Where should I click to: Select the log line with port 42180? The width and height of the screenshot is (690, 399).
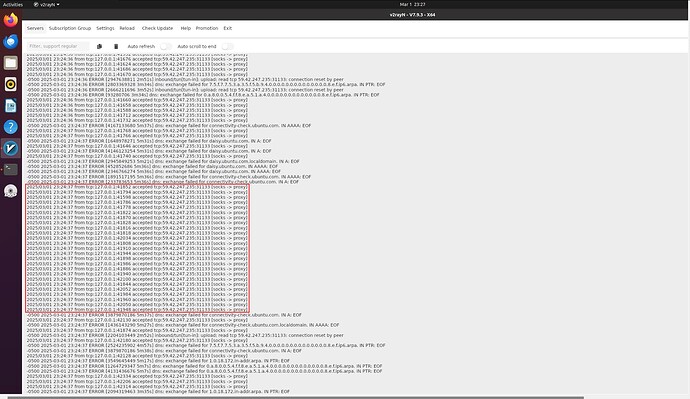coord(137,340)
